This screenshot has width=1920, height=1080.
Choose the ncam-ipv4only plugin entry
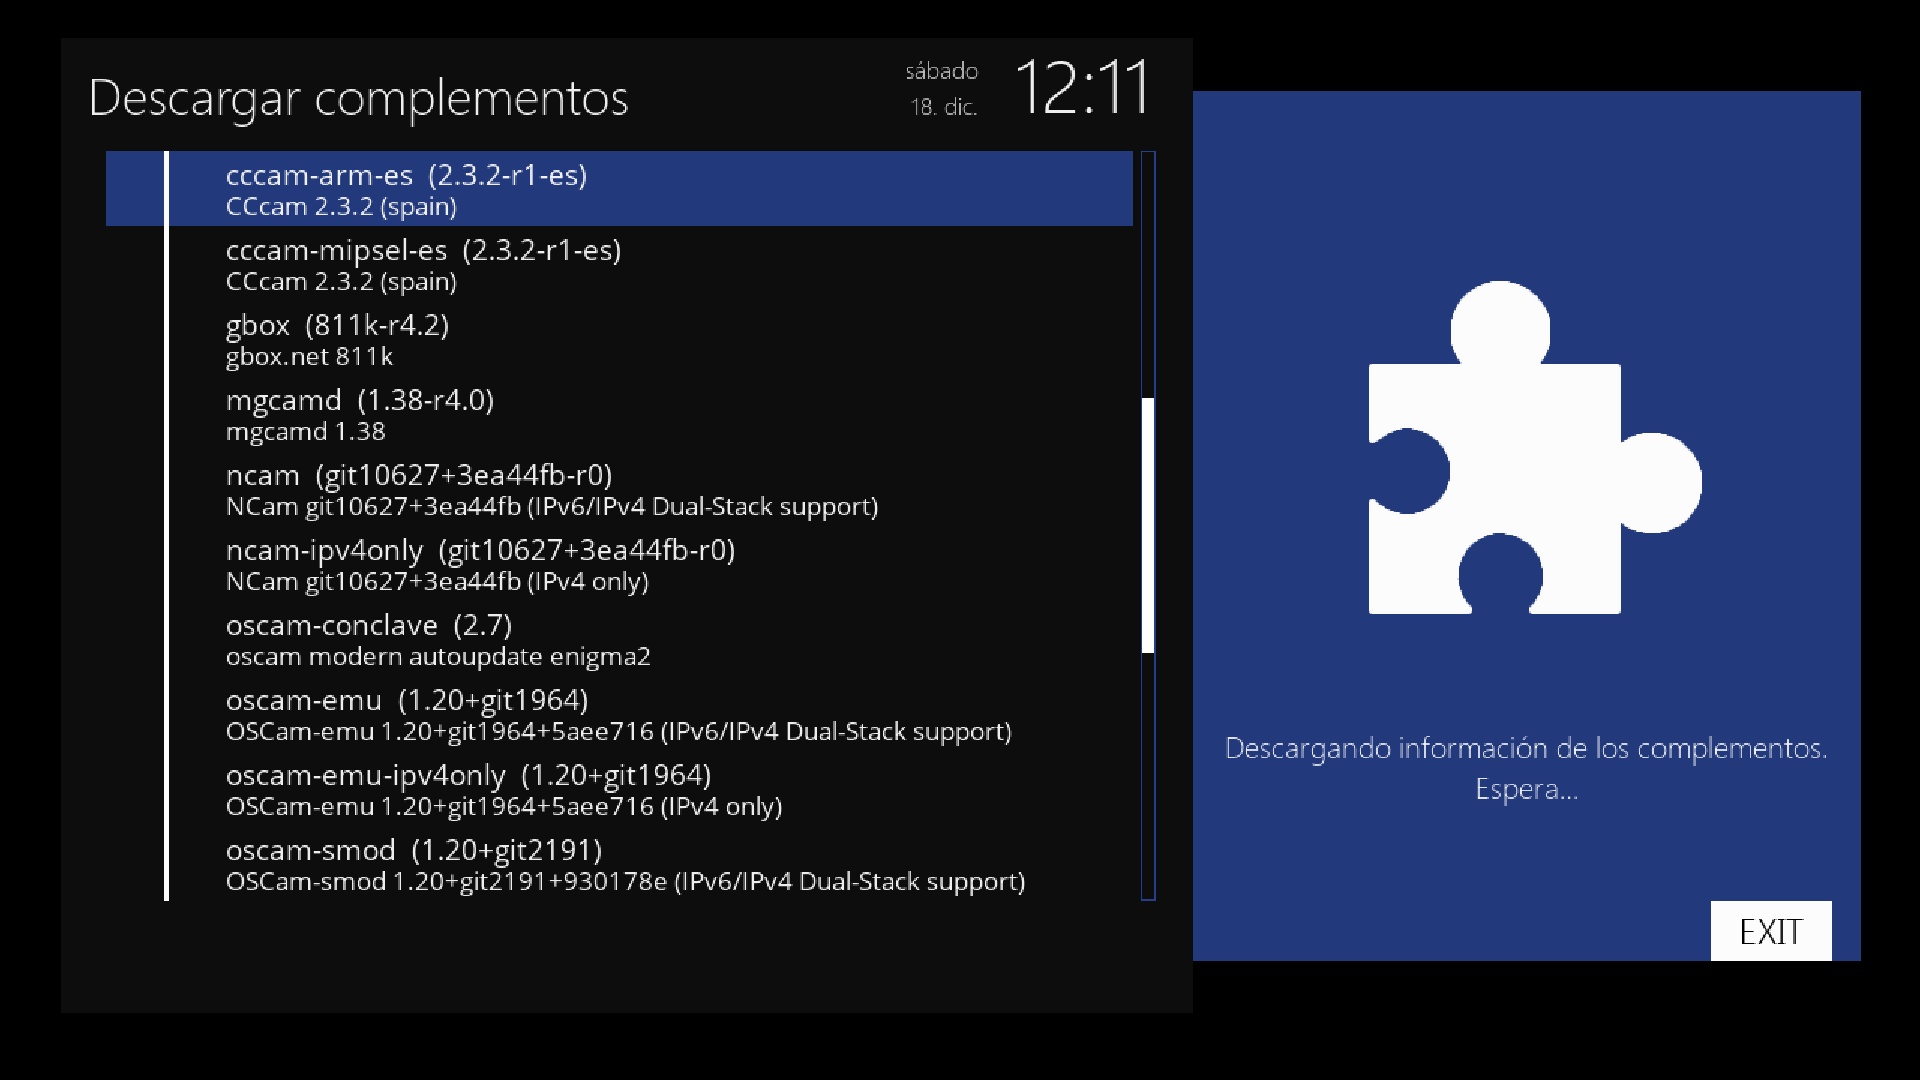click(619, 564)
